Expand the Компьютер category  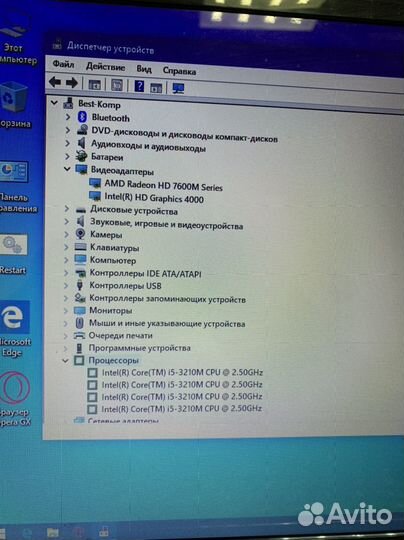66,260
